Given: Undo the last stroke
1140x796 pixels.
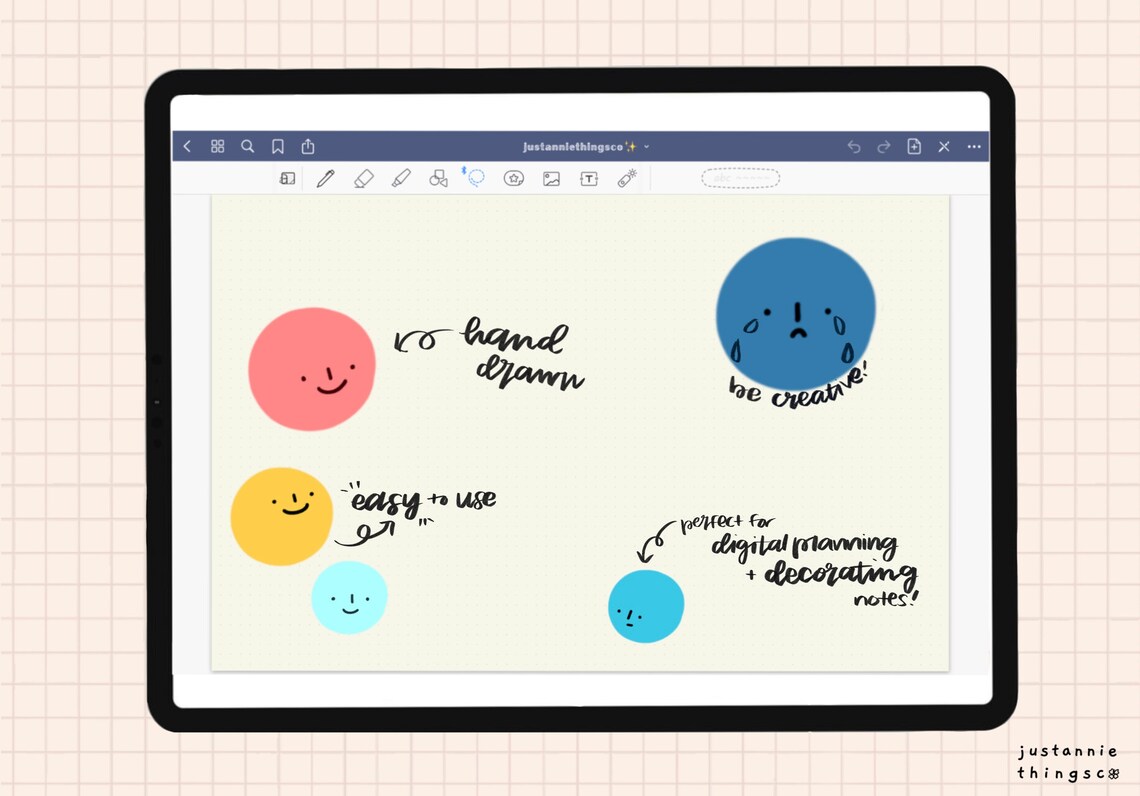Looking at the screenshot, I should point(853,146).
